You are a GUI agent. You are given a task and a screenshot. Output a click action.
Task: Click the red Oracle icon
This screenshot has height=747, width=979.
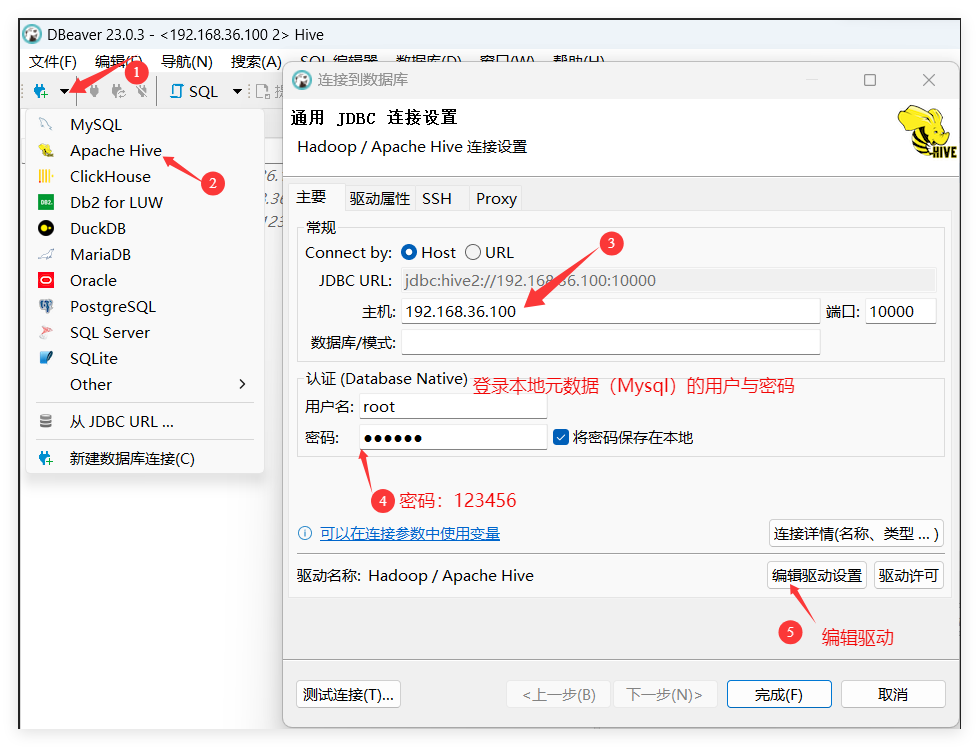click(46, 280)
